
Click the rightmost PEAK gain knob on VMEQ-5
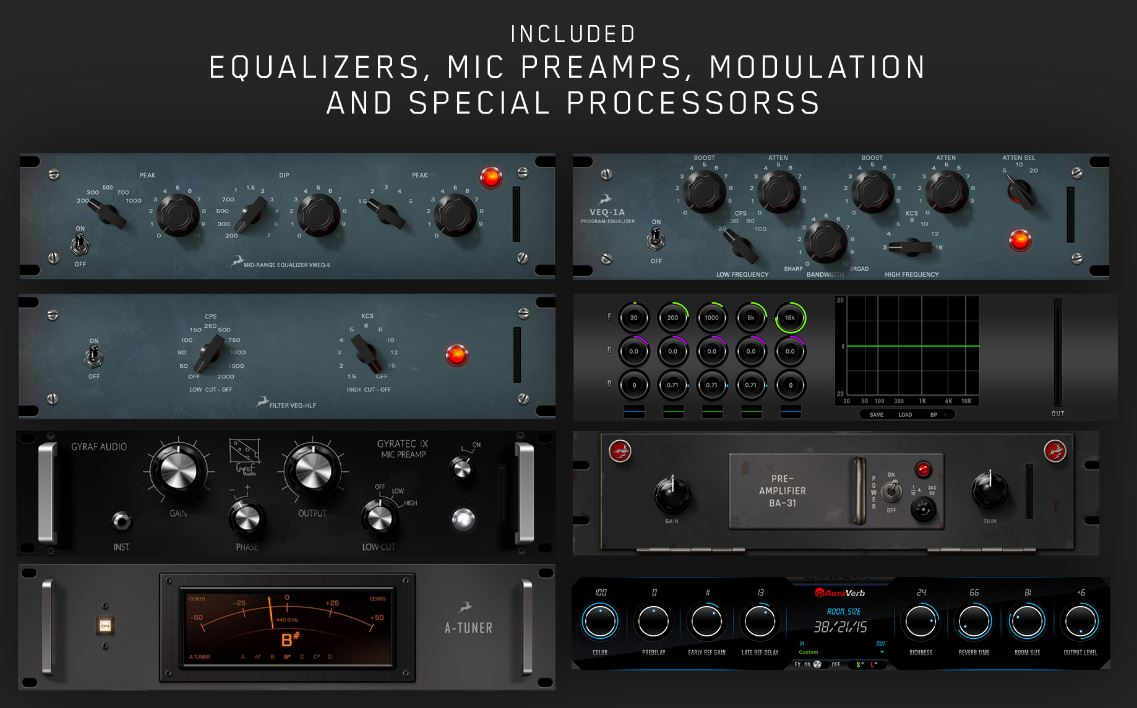[455, 215]
